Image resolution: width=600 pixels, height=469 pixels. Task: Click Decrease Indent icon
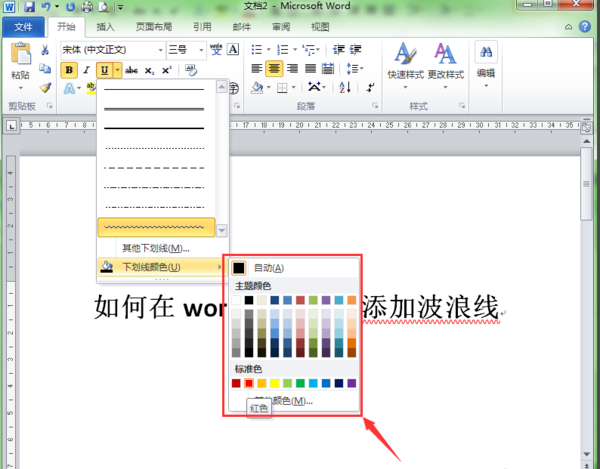click(339, 49)
